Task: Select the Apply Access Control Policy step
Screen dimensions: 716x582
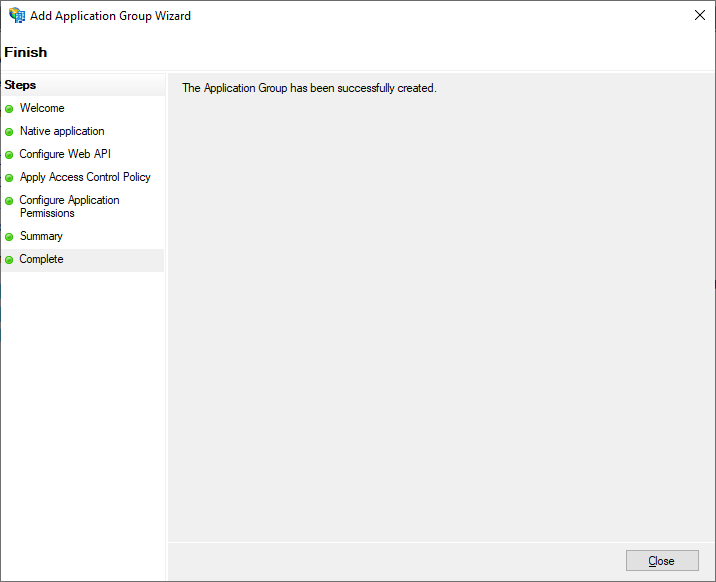Action: pos(85,177)
